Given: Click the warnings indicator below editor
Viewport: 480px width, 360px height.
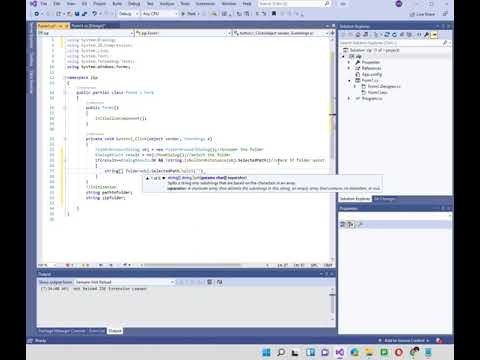Looking at the screenshot, I should click(85, 265).
